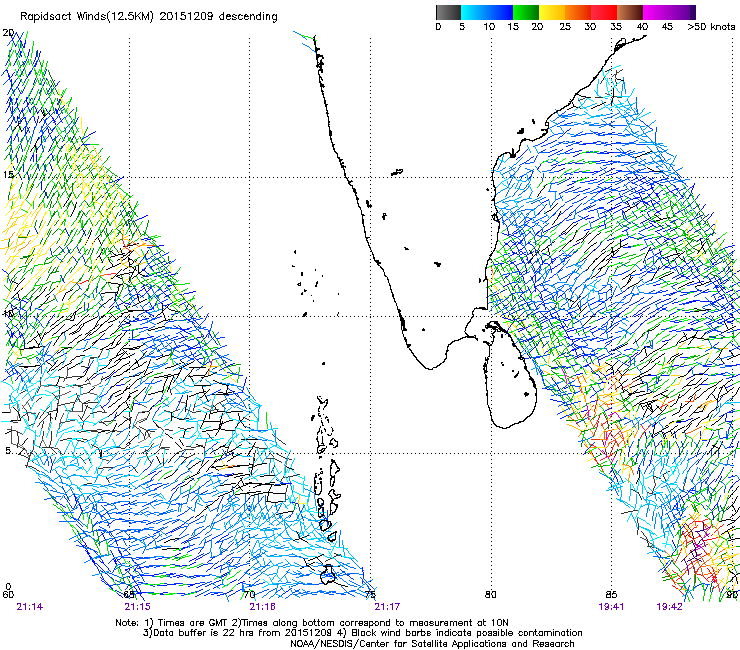Click the Sri Lanka island outline on map

(510, 375)
